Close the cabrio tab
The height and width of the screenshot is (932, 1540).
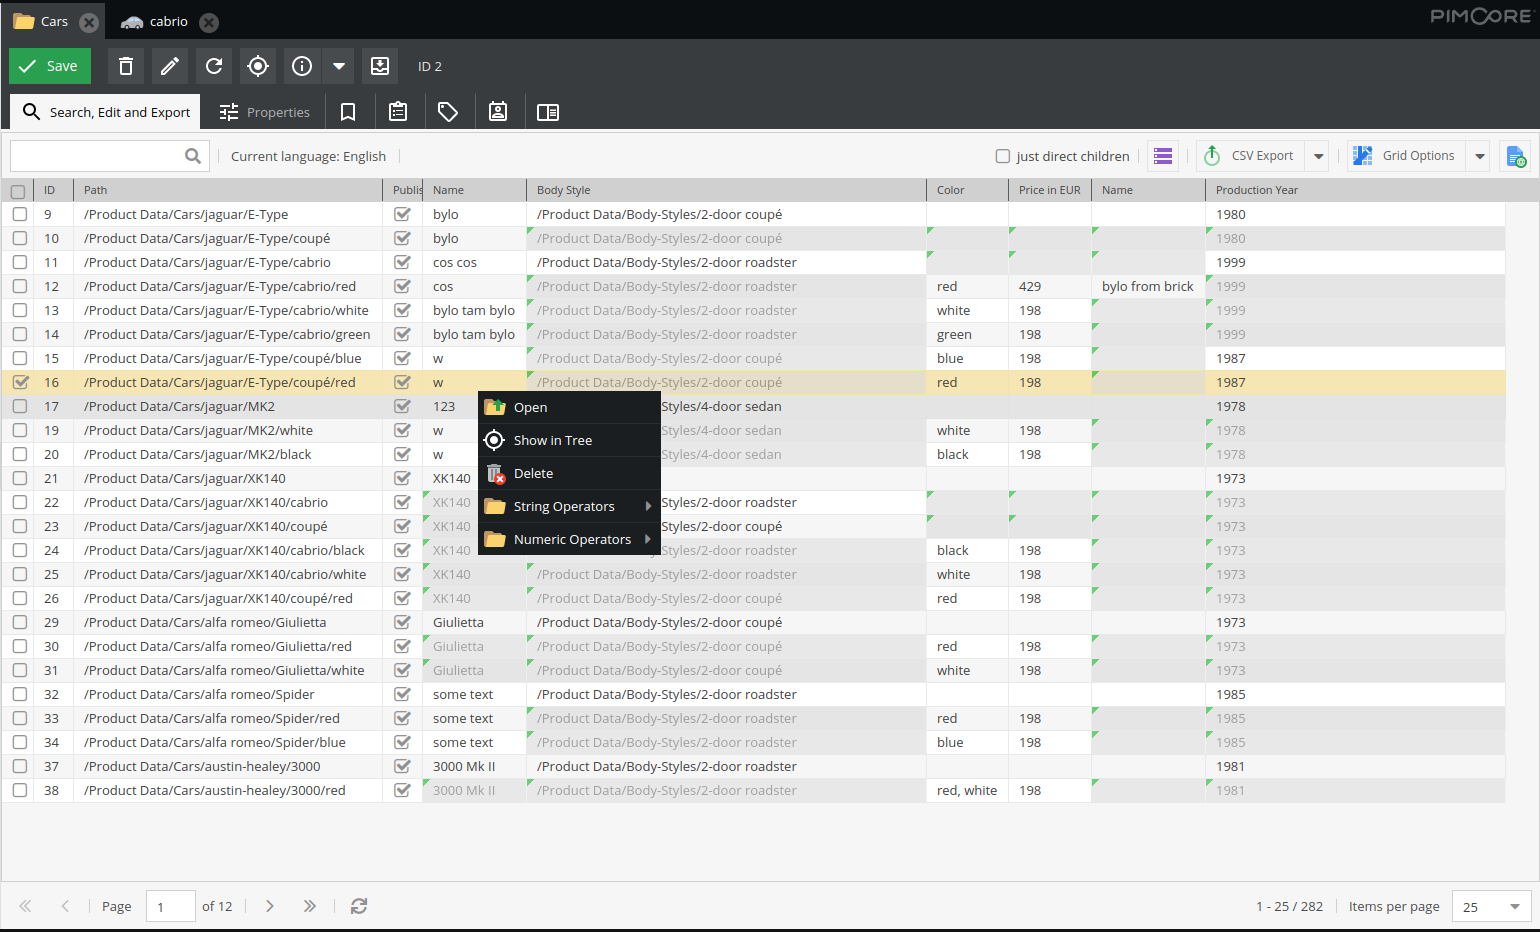[208, 22]
